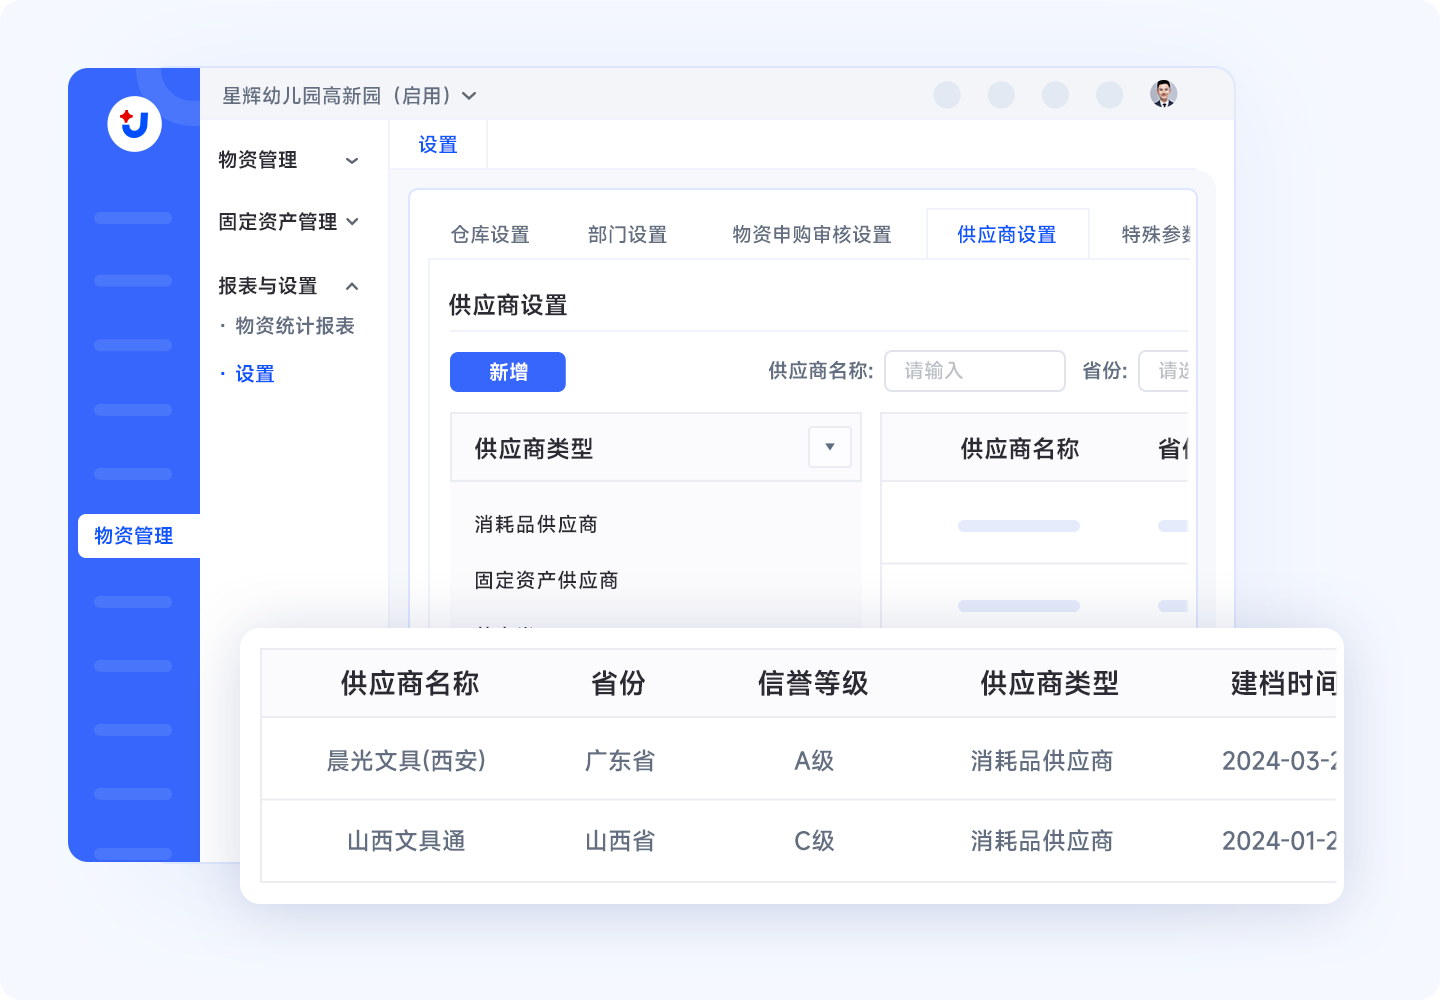This screenshot has width=1440, height=1000.
Task: Select 设置 in the side menu
Action: 255,374
